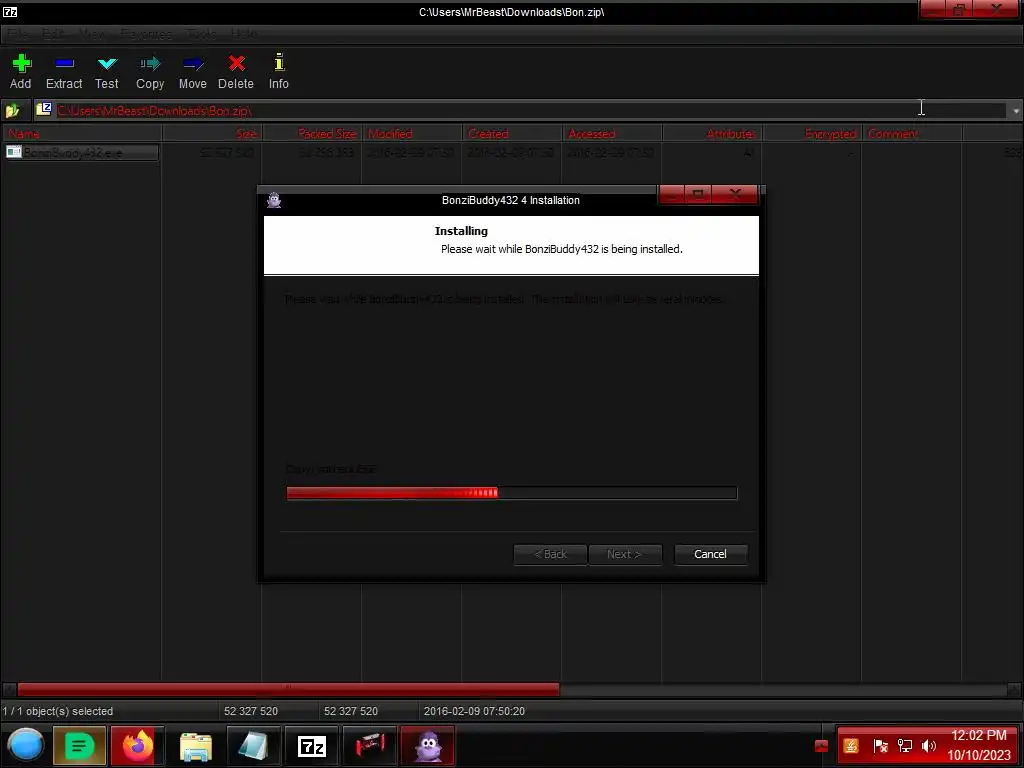This screenshot has width=1024, height=768.
Task: Sort by the Encrypted column header
Action: [x=812, y=133]
